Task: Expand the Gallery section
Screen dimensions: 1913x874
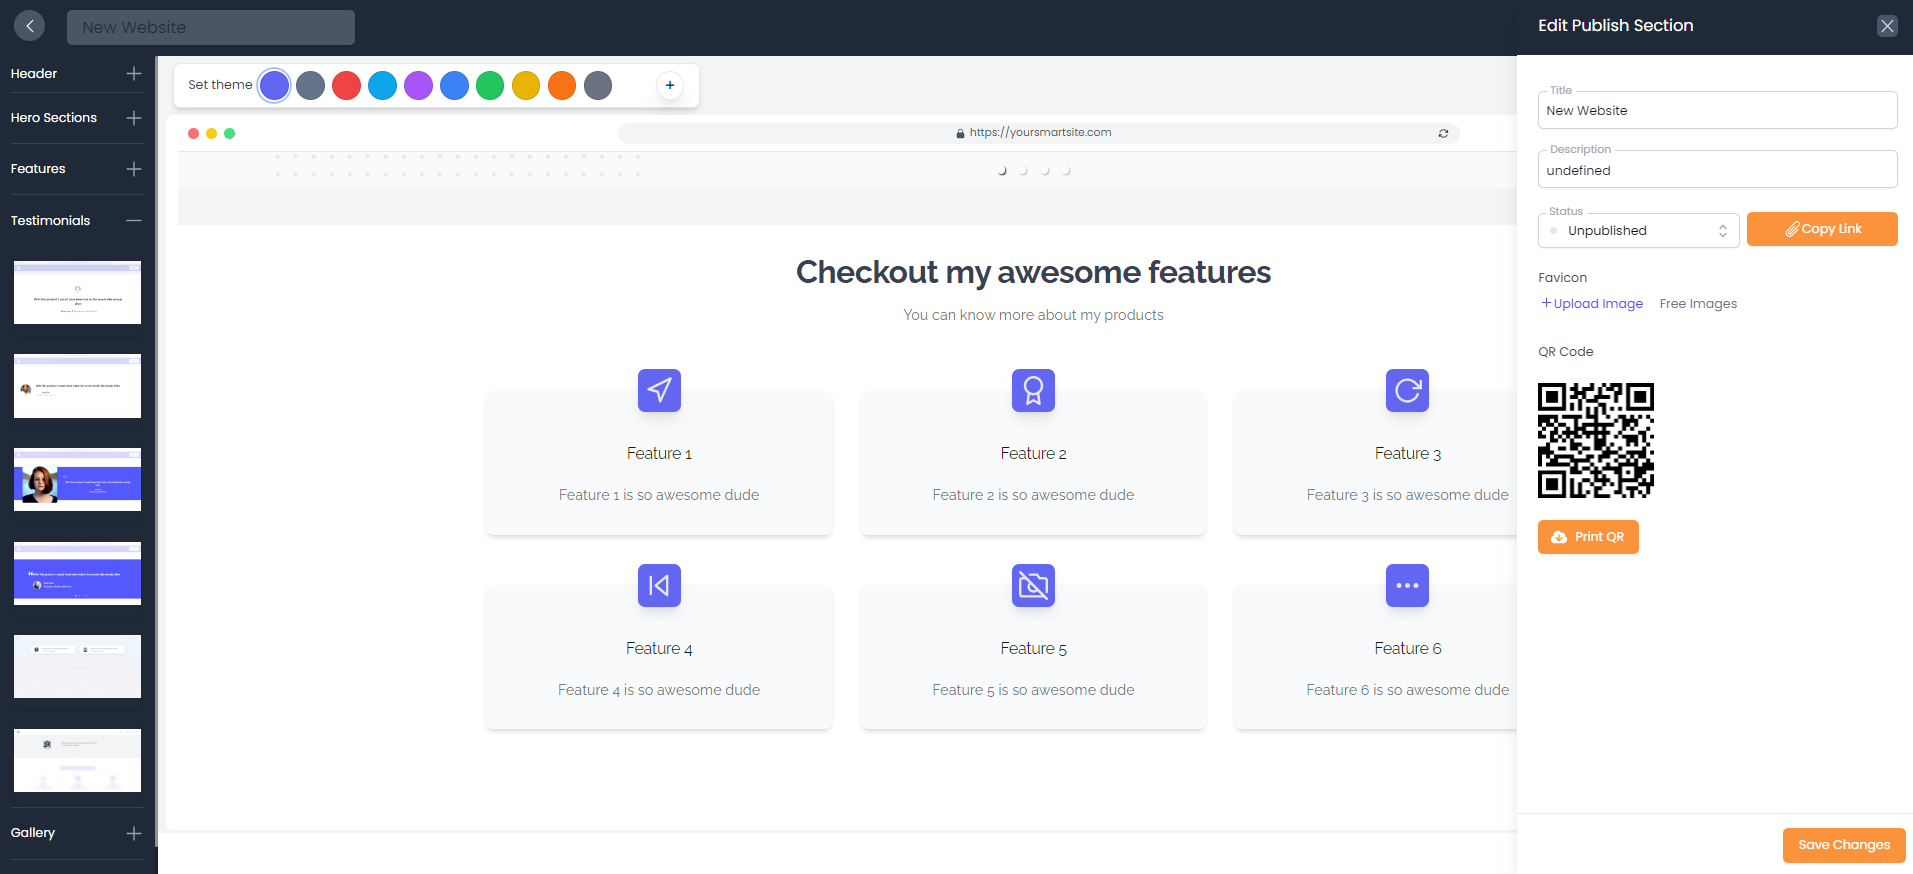Action: (134, 833)
